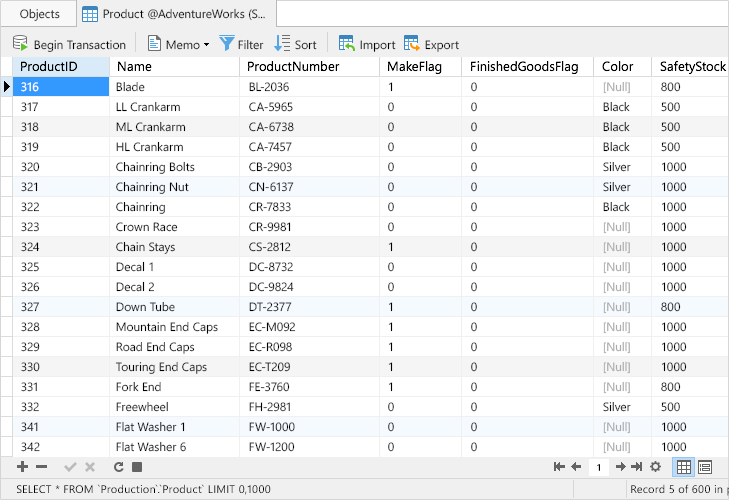Click the Sort icon
Image resolution: width=729 pixels, height=500 pixels.
[x=282, y=44]
